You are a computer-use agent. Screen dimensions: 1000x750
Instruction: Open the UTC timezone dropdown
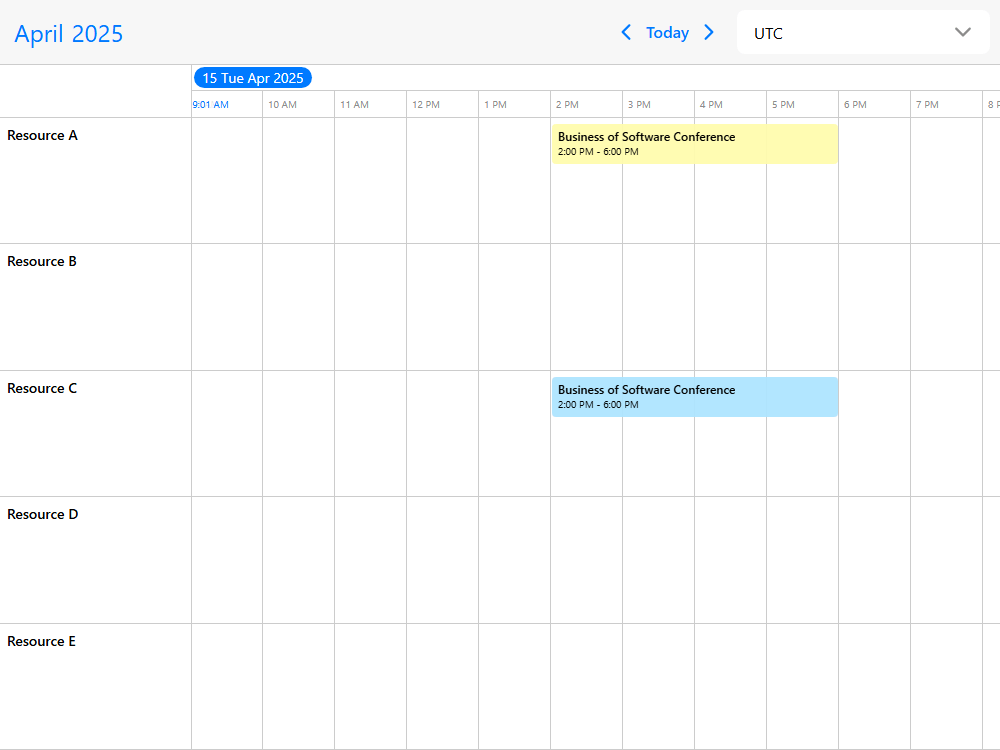[x=863, y=33]
